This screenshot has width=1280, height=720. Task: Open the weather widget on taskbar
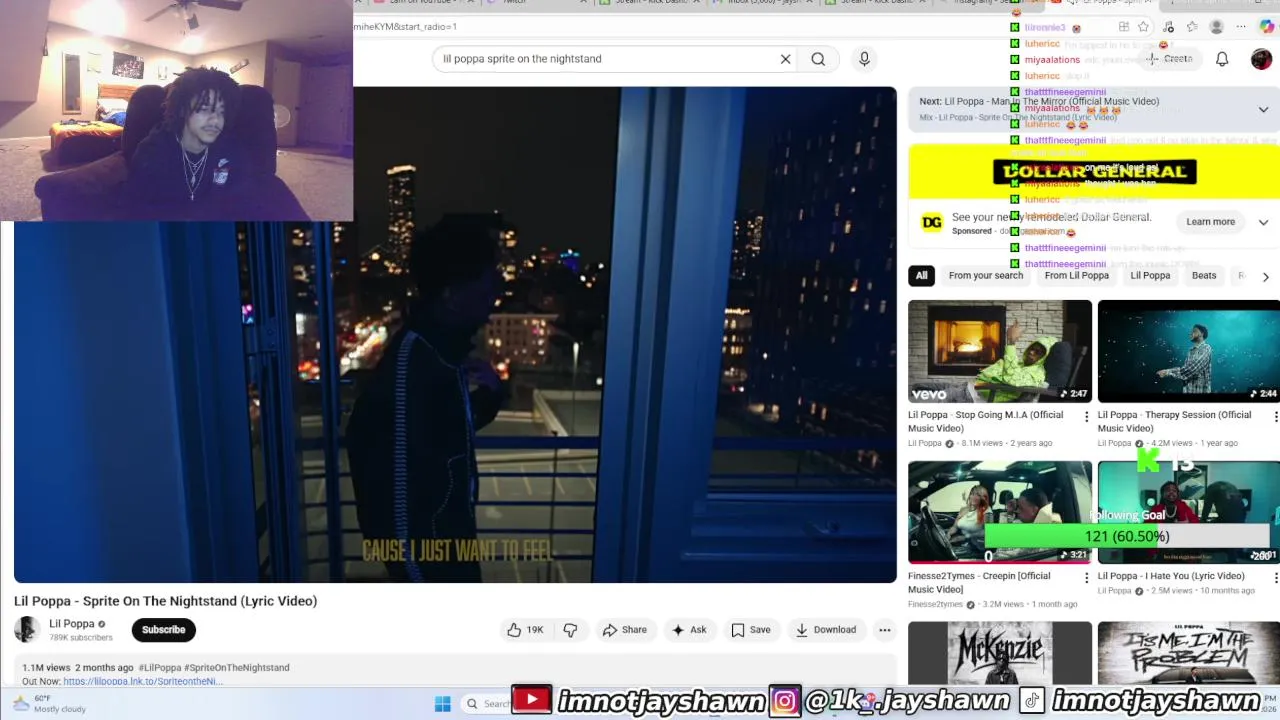pos(50,704)
